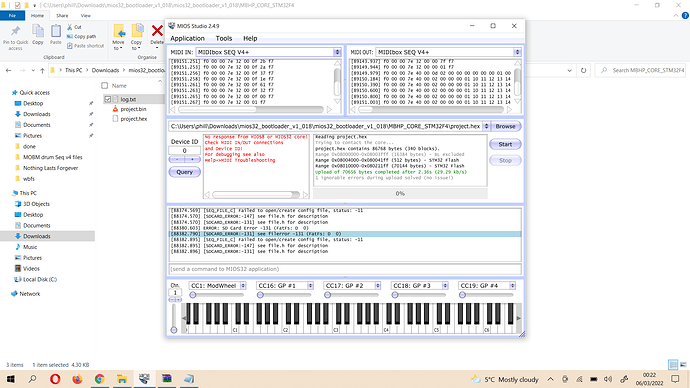Open Google Chrome from the taskbar
This screenshot has width=690, height=388.
[99, 379]
